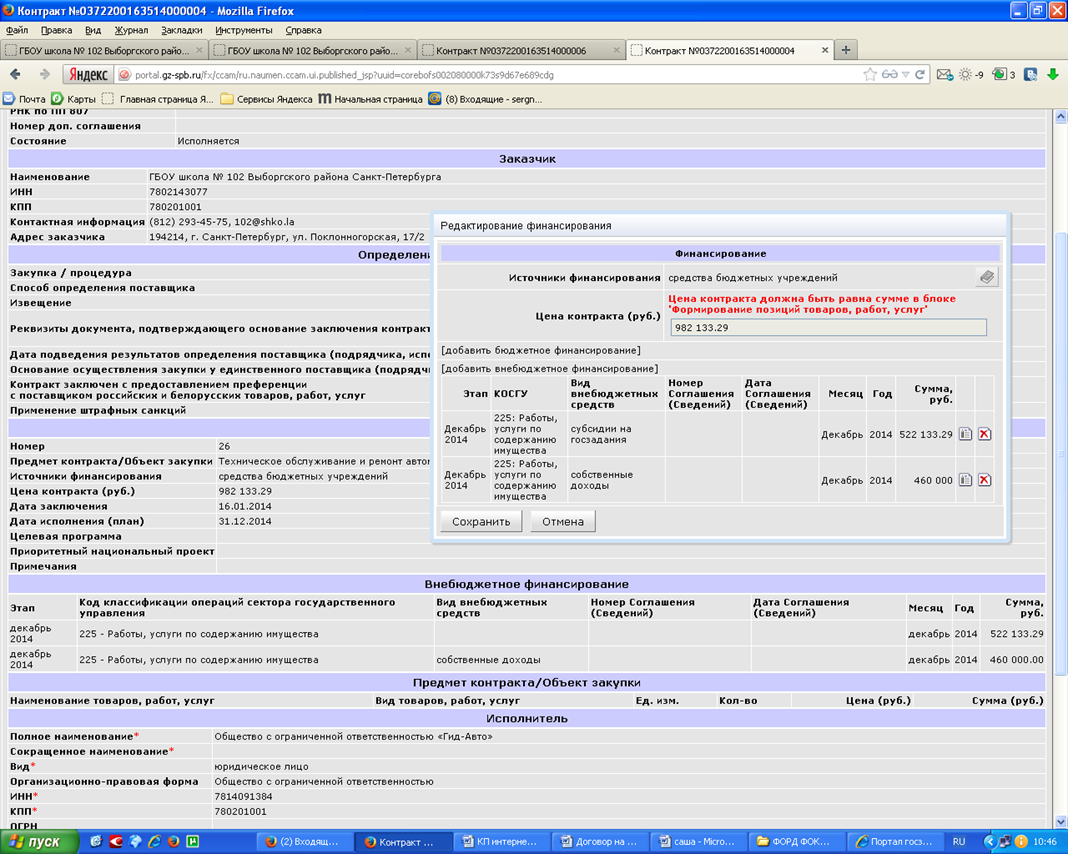Viewport: 1069px width, 860px height.
Task: Switch to Контракt №...000006 tab
Action: click(521, 50)
